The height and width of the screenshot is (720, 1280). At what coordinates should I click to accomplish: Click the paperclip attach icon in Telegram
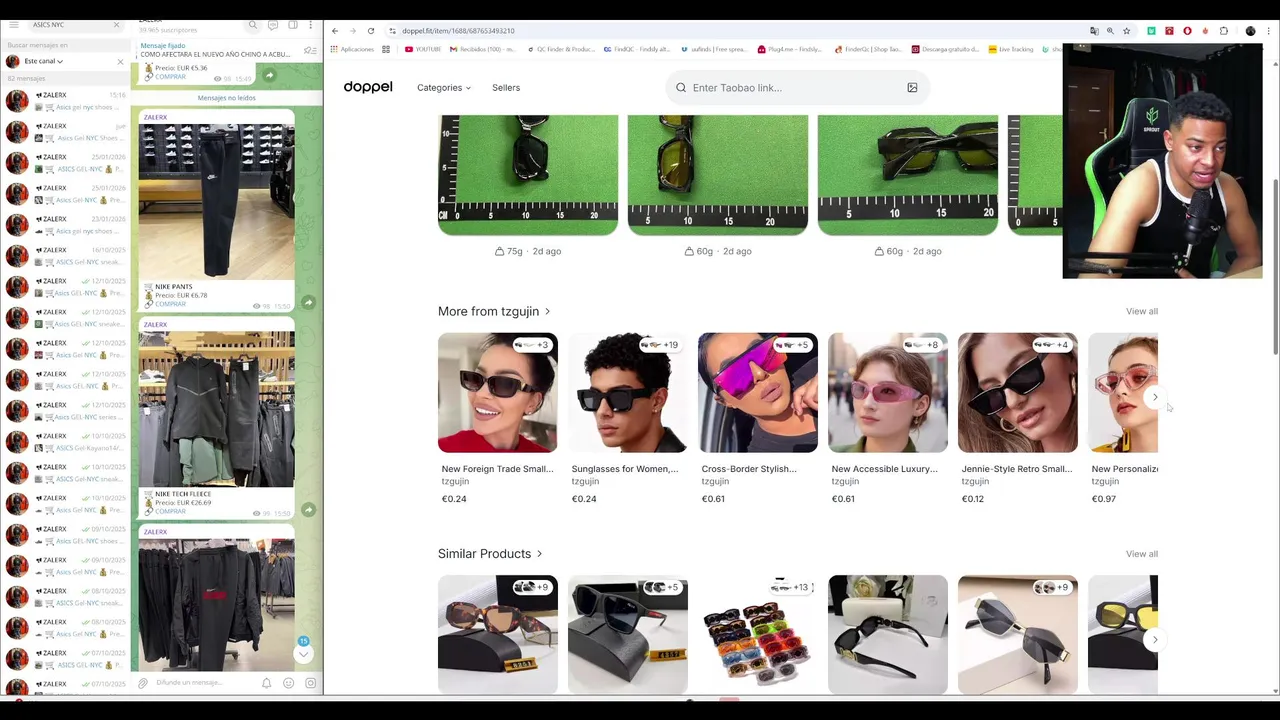tap(143, 683)
